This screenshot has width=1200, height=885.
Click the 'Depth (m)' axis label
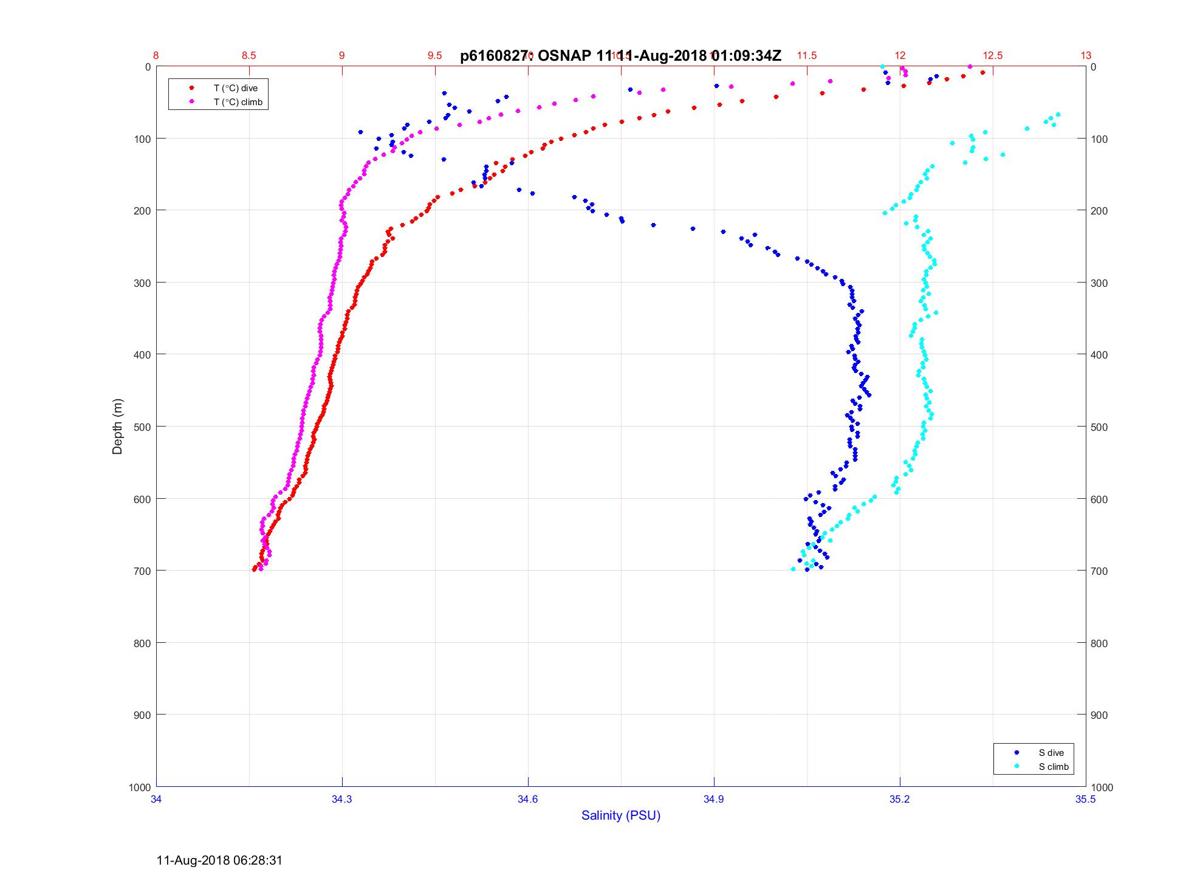point(118,426)
